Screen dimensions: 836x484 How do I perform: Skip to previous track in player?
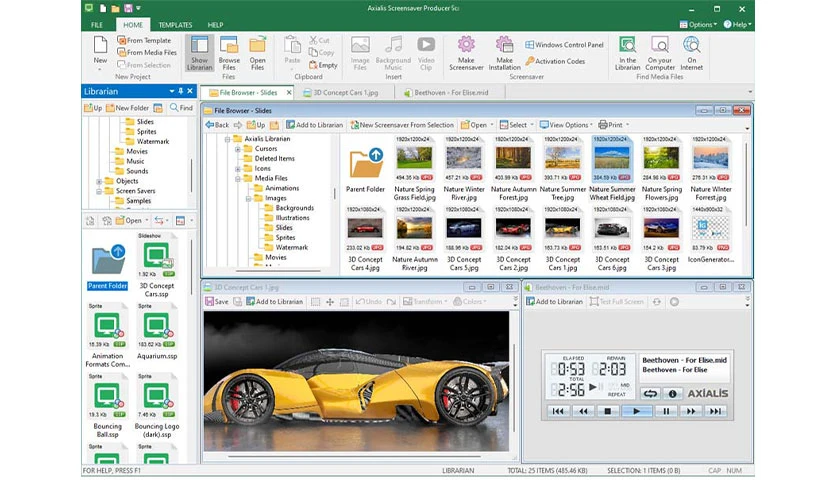(x=558, y=411)
